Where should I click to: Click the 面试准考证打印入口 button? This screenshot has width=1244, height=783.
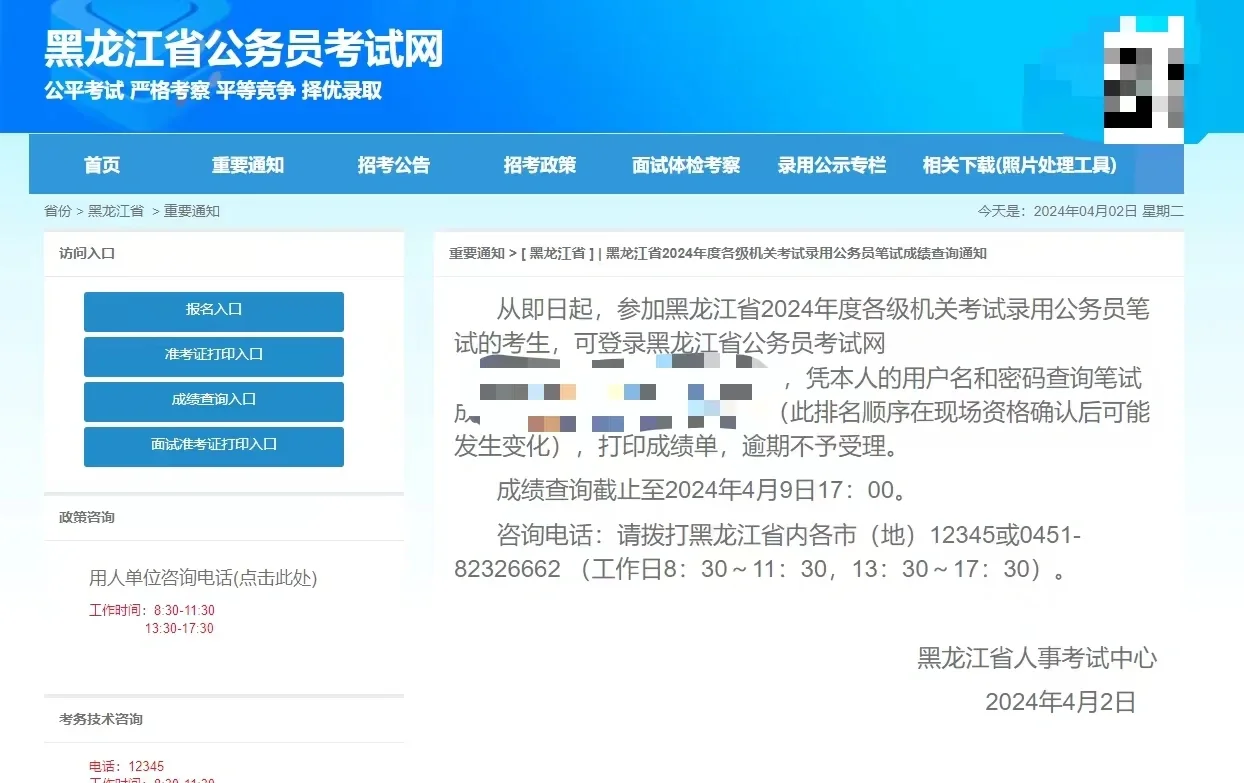213,446
